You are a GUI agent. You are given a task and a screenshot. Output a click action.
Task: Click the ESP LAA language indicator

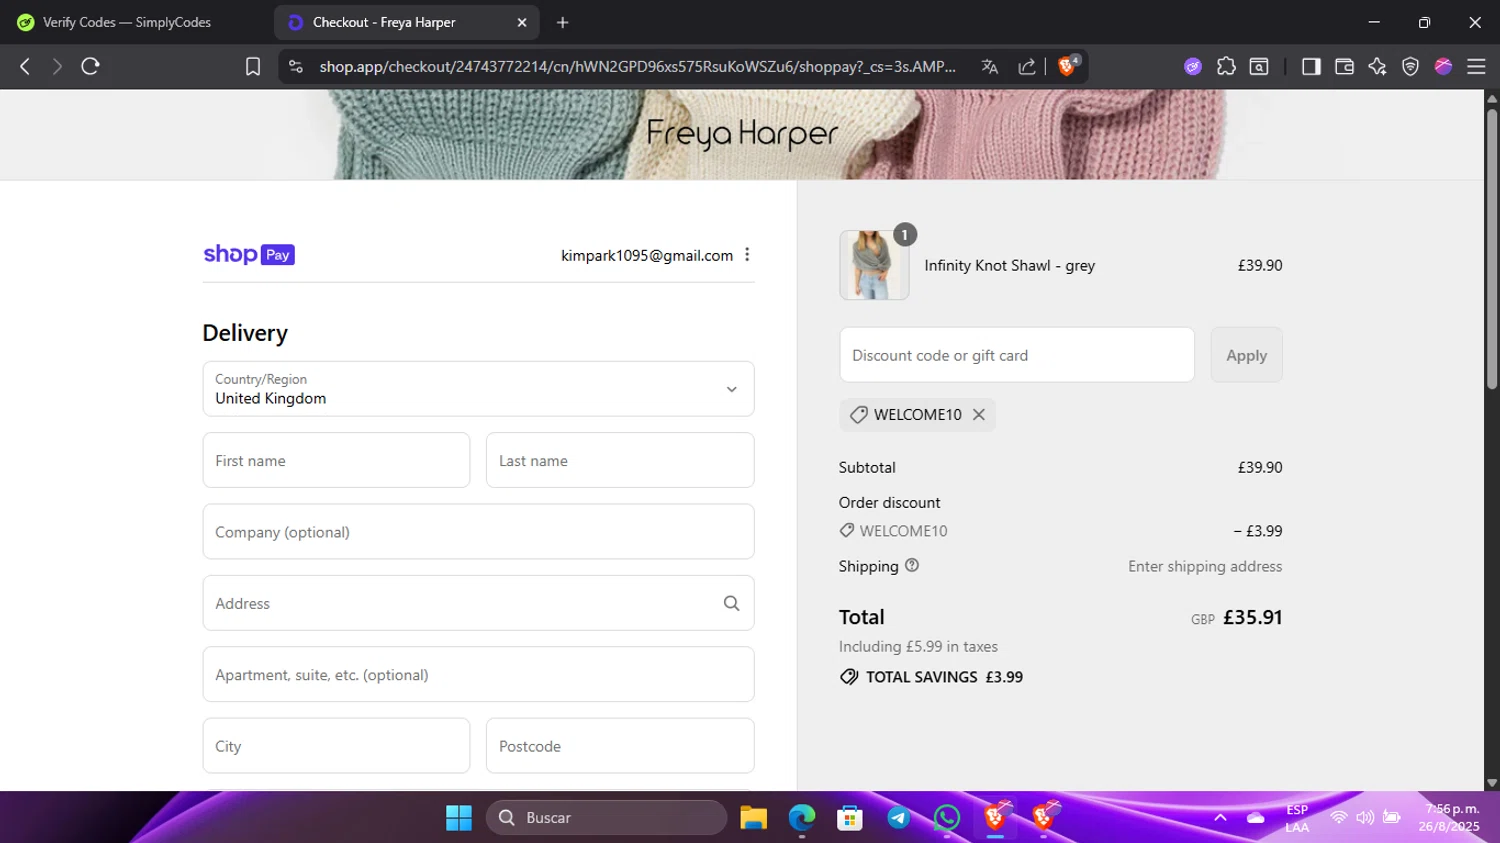pos(1297,818)
